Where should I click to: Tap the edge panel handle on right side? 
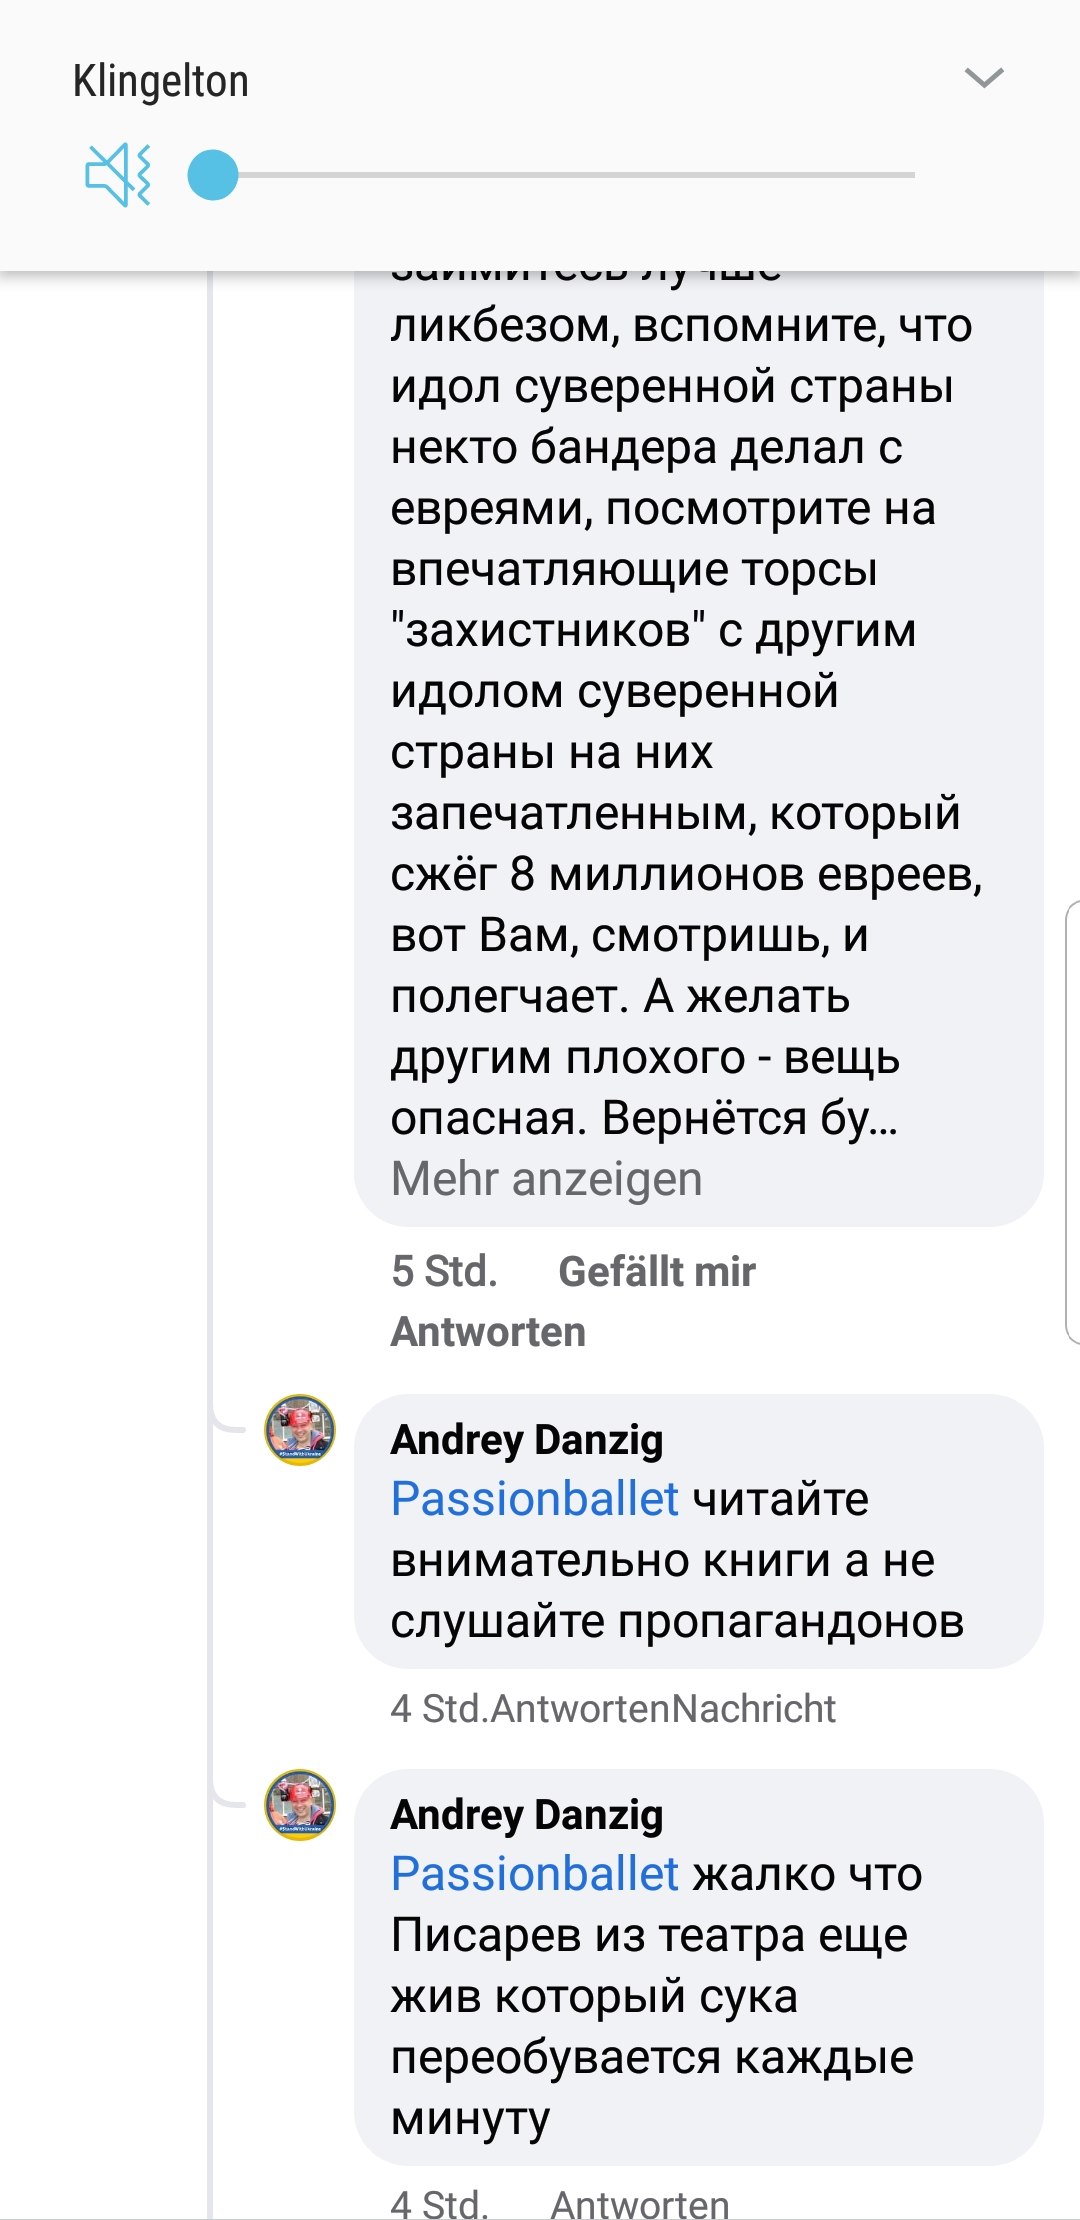[1072, 1122]
